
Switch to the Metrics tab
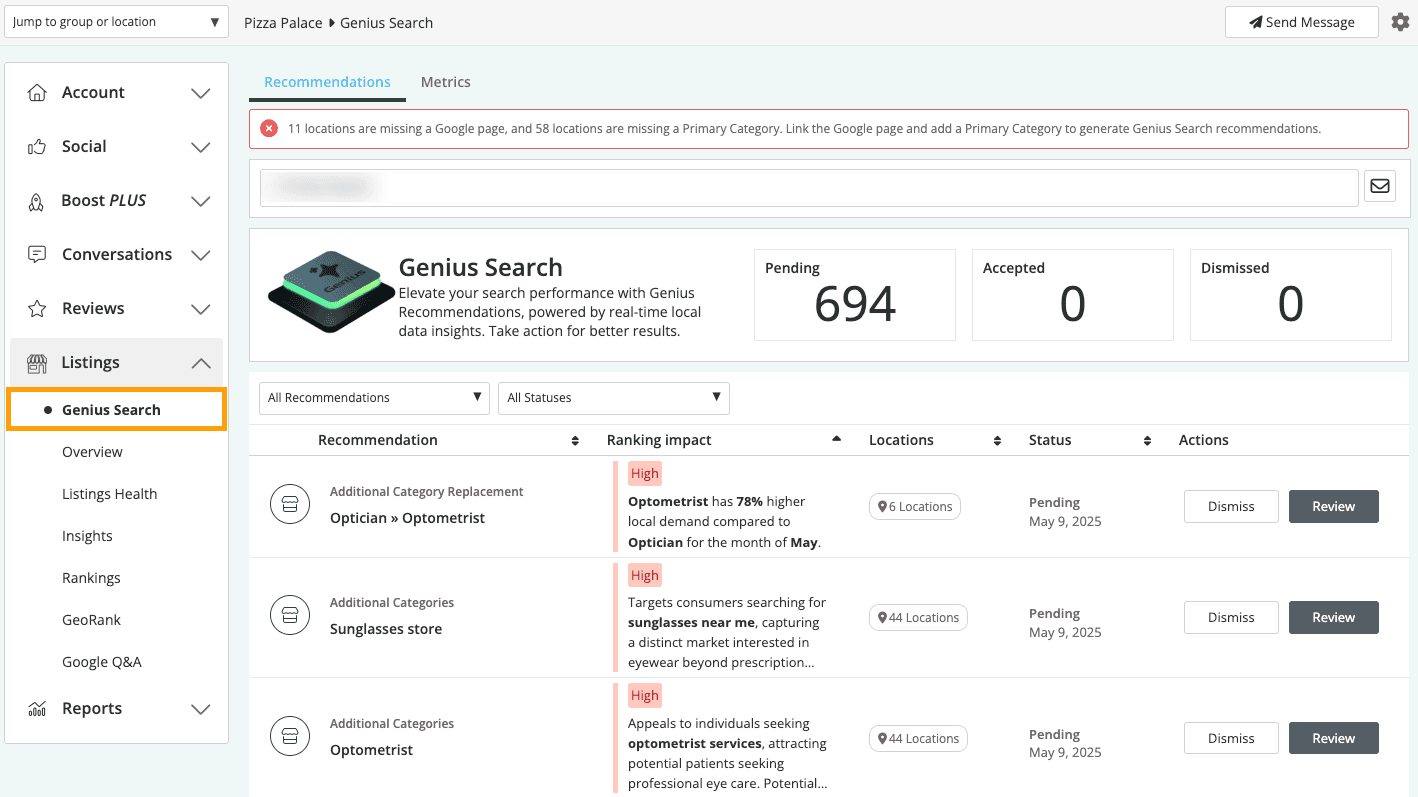445,82
